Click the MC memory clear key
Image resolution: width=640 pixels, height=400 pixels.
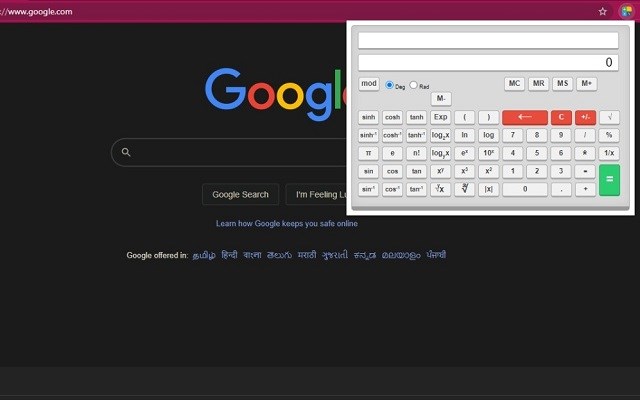pos(514,84)
